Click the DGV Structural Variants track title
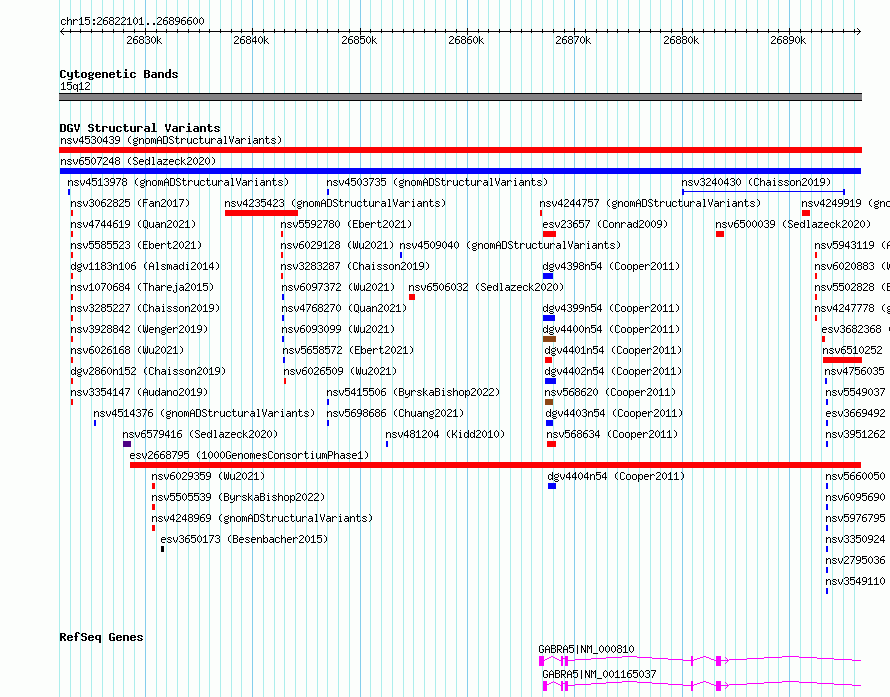The height and width of the screenshot is (697, 890). click(x=140, y=128)
